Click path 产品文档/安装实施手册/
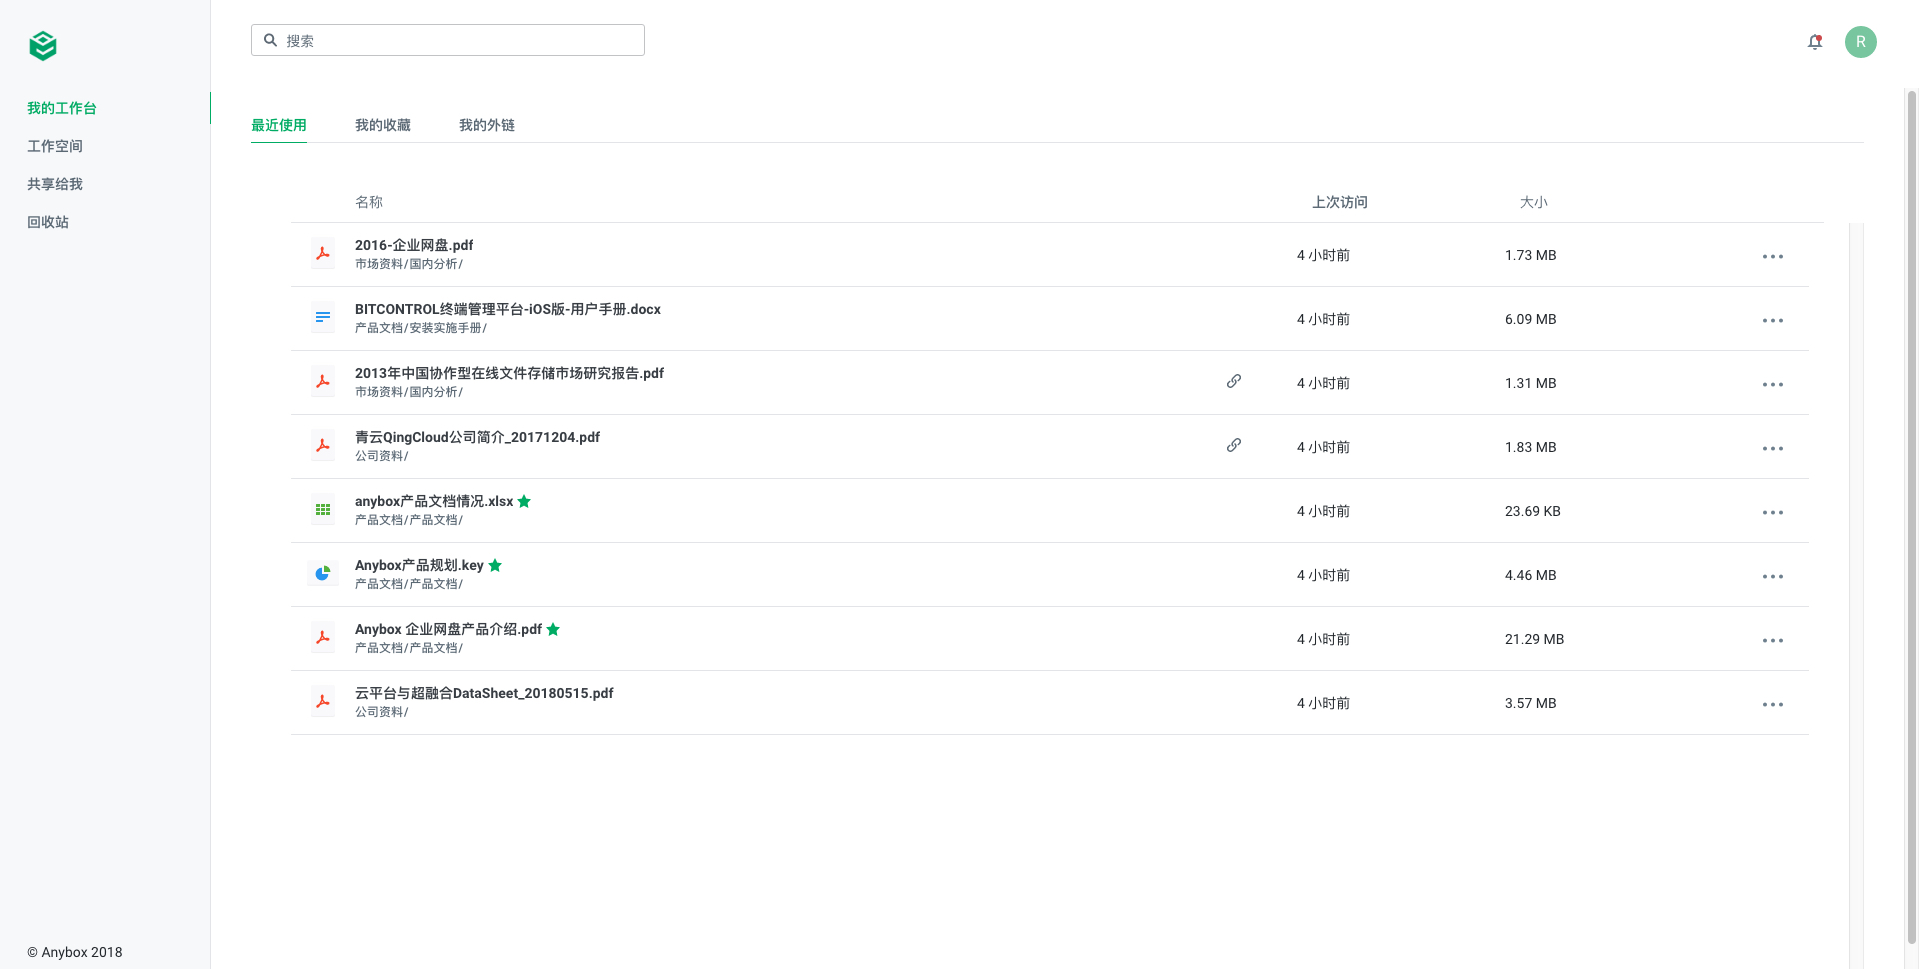This screenshot has width=1919, height=969. (x=421, y=328)
